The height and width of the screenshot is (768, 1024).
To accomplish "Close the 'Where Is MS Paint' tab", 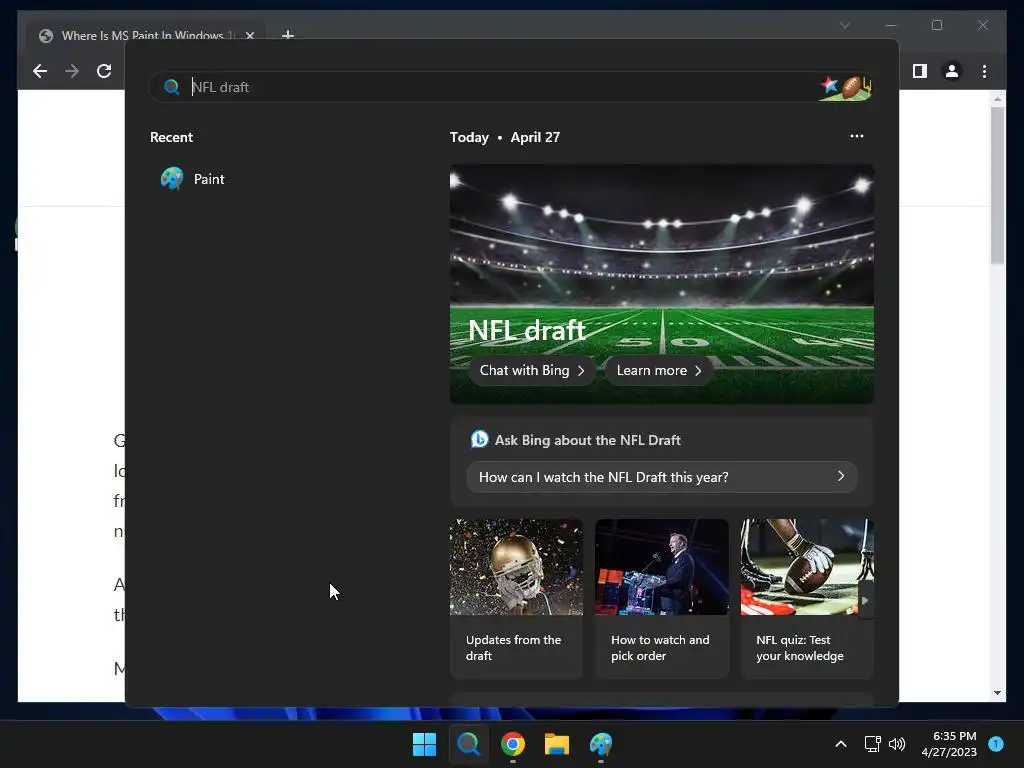I will 249,36.
